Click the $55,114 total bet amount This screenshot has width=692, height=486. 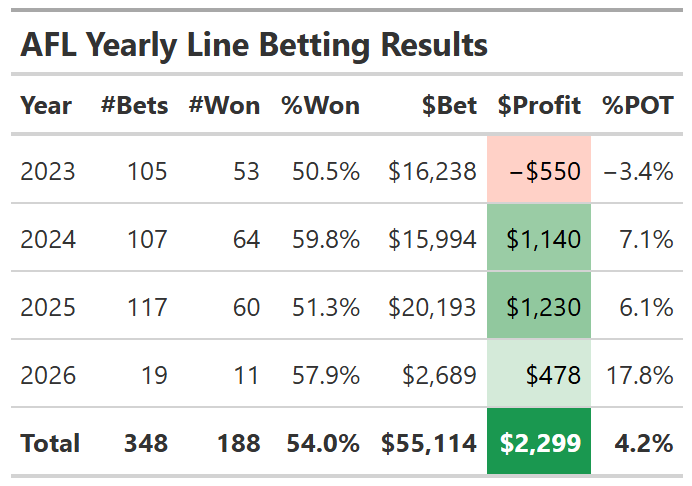[429, 443]
